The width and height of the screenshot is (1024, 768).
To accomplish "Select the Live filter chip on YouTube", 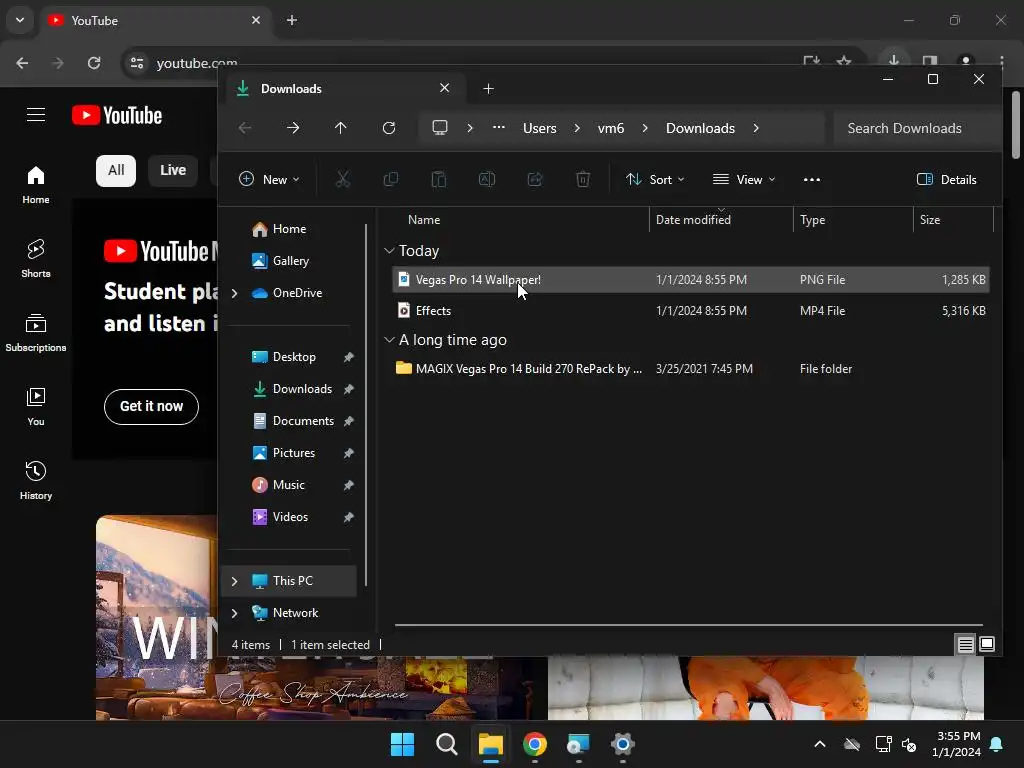I will click(173, 170).
